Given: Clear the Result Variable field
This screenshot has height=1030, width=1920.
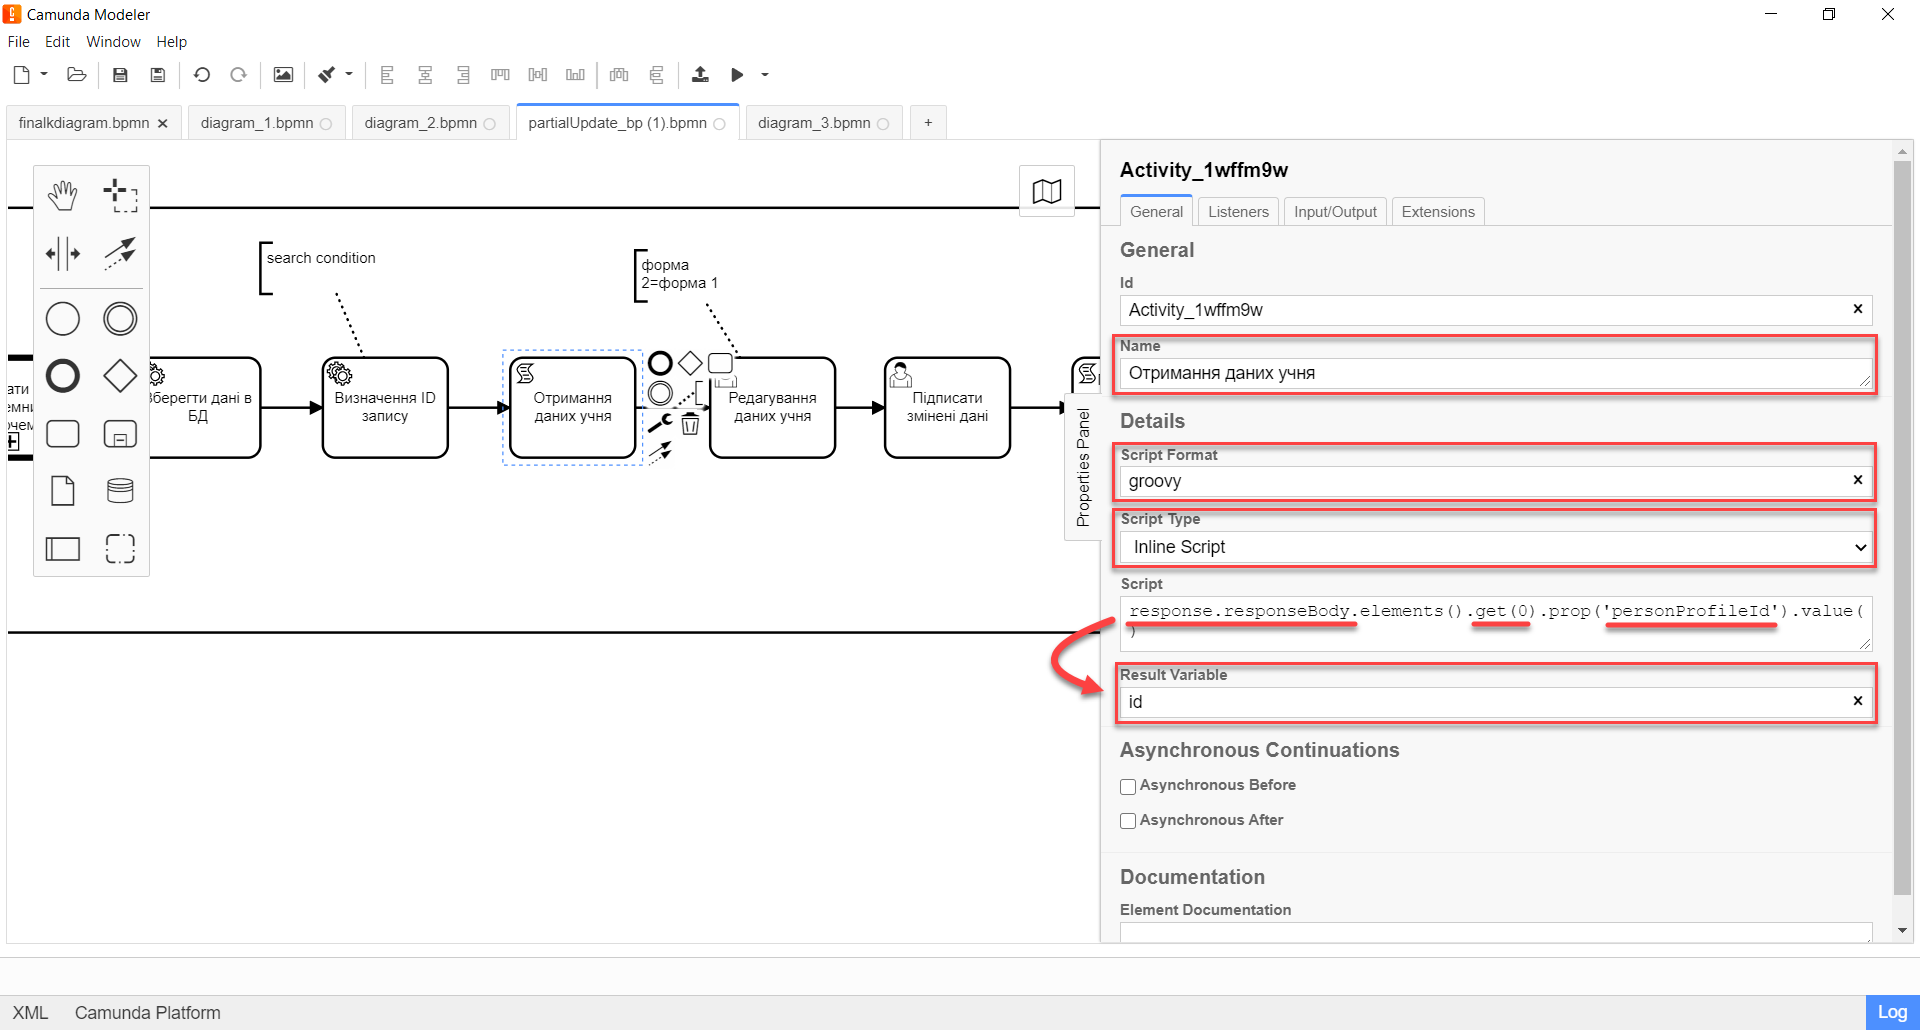Looking at the screenshot, I should pos(1858,701).
